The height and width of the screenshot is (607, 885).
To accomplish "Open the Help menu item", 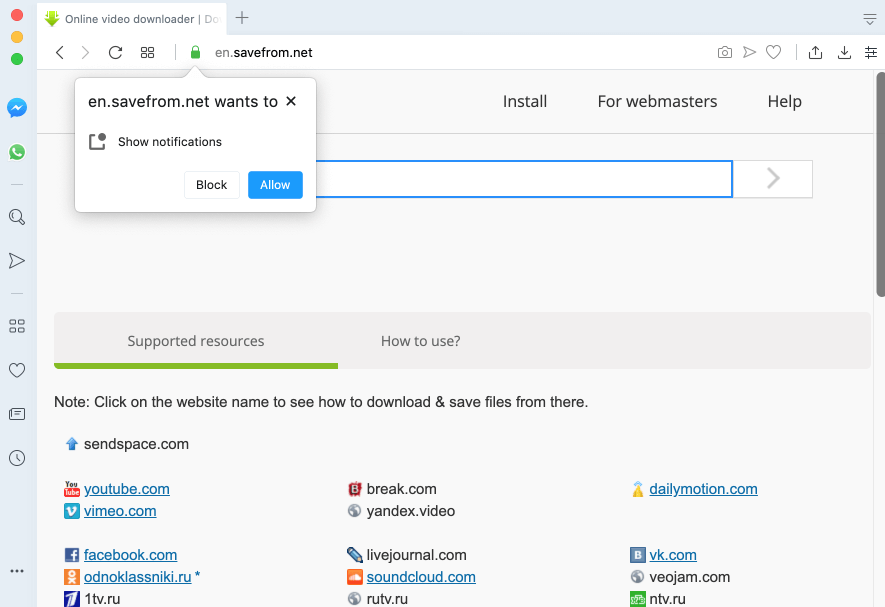I will click(x=785, y=102).
